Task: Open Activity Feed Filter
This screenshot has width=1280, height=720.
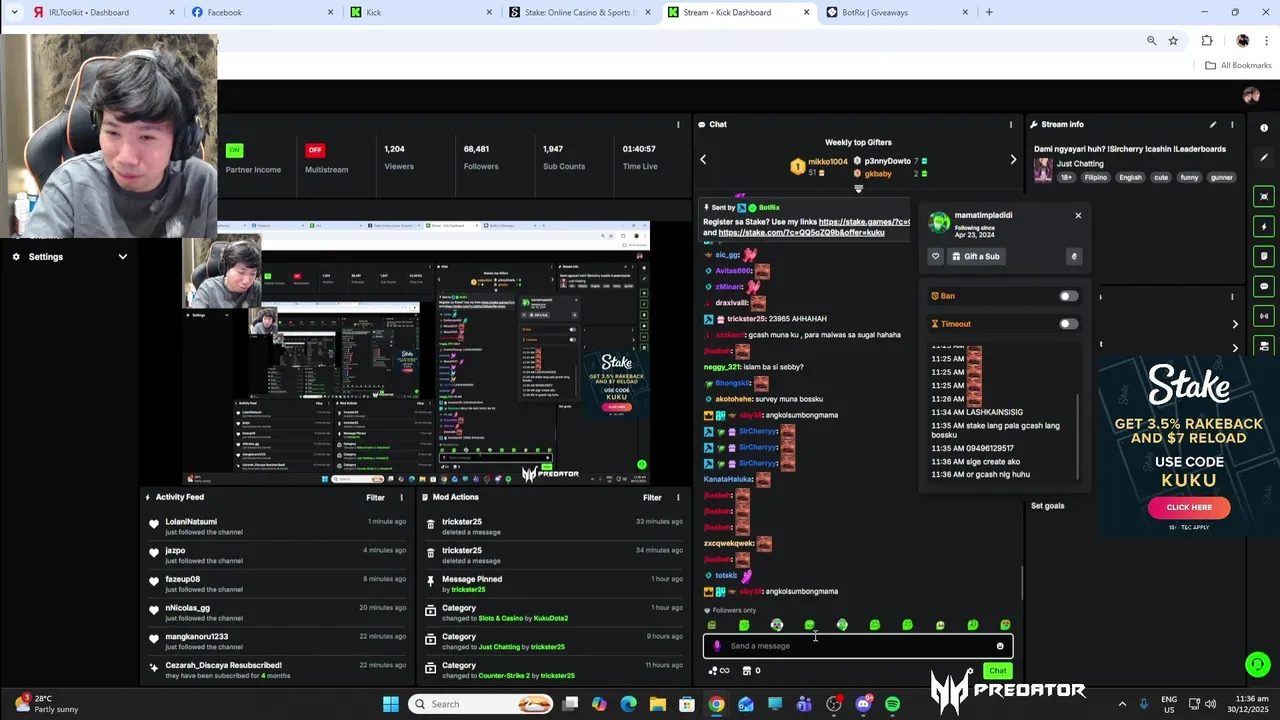Action: pyautogui.click(x=375, y=498)
